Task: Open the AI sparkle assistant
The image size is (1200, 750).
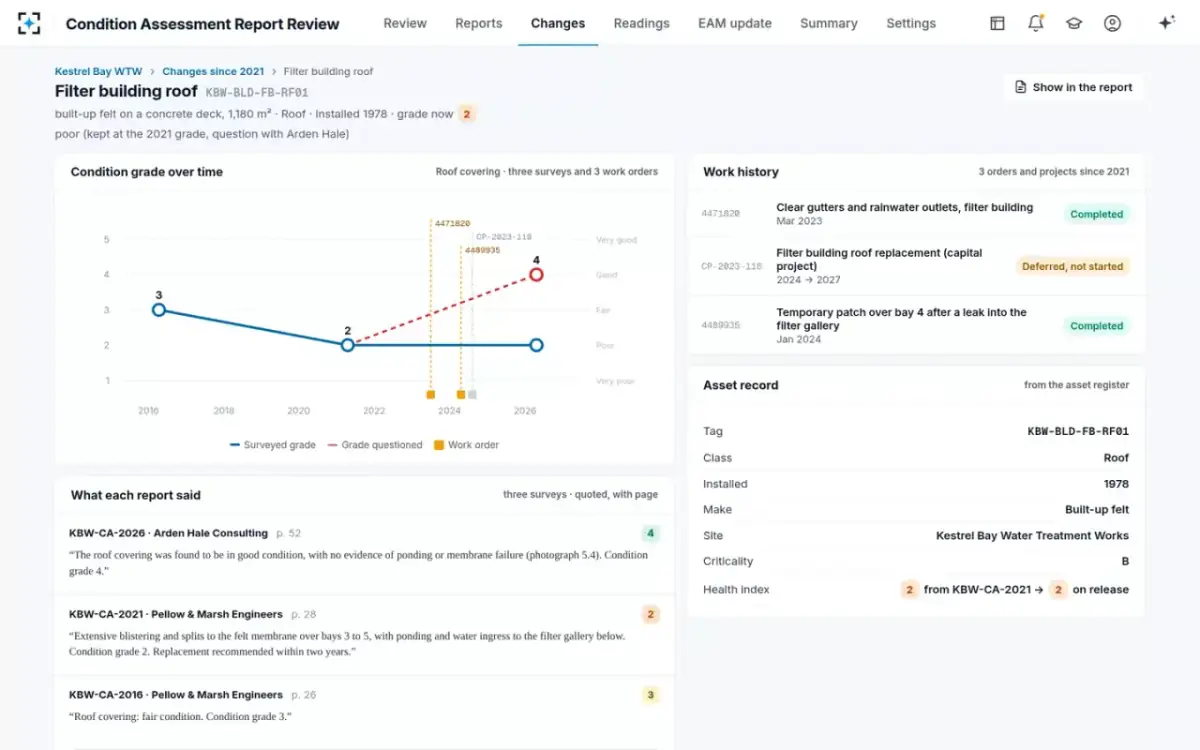Action: point(1166,23)
